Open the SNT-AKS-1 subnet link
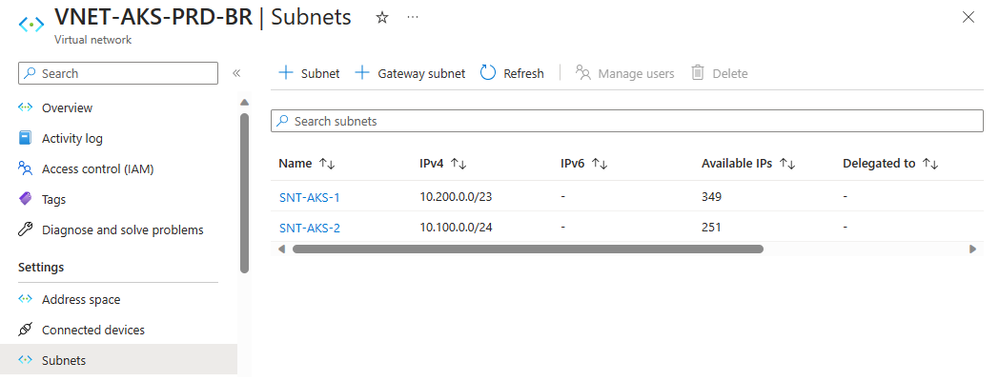 (310, 197)
